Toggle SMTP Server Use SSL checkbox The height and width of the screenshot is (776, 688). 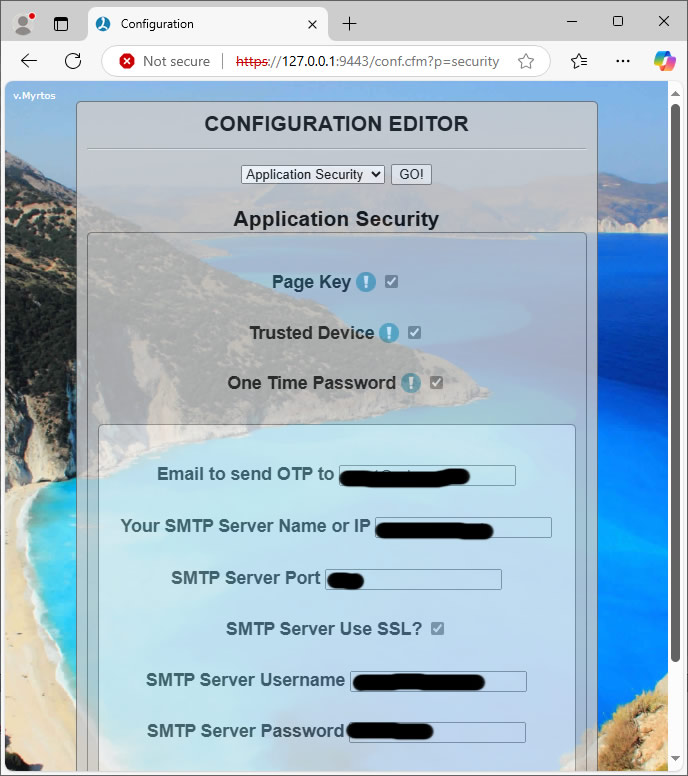coord(438,629)
